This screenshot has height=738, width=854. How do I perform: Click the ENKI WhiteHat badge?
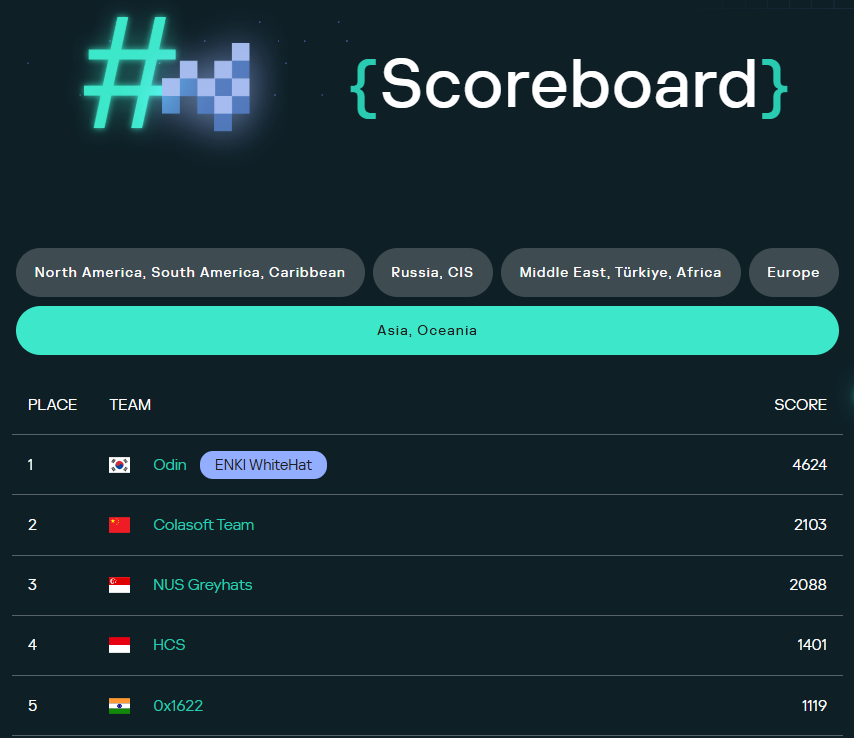(x=263, y=465)
